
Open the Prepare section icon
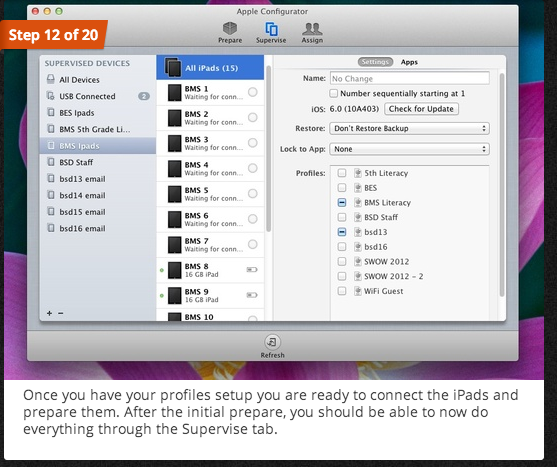pyautogui.click(x=230, y=28)
